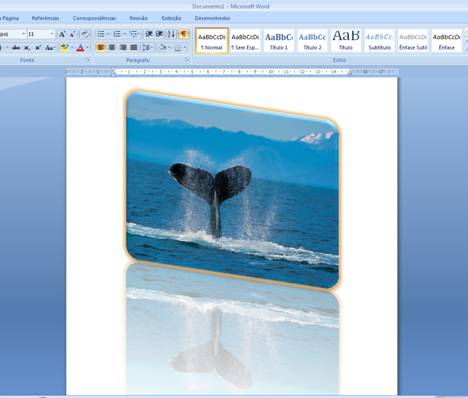Click the line spacing icon
The image size is (468, 398).
[147, 48]
